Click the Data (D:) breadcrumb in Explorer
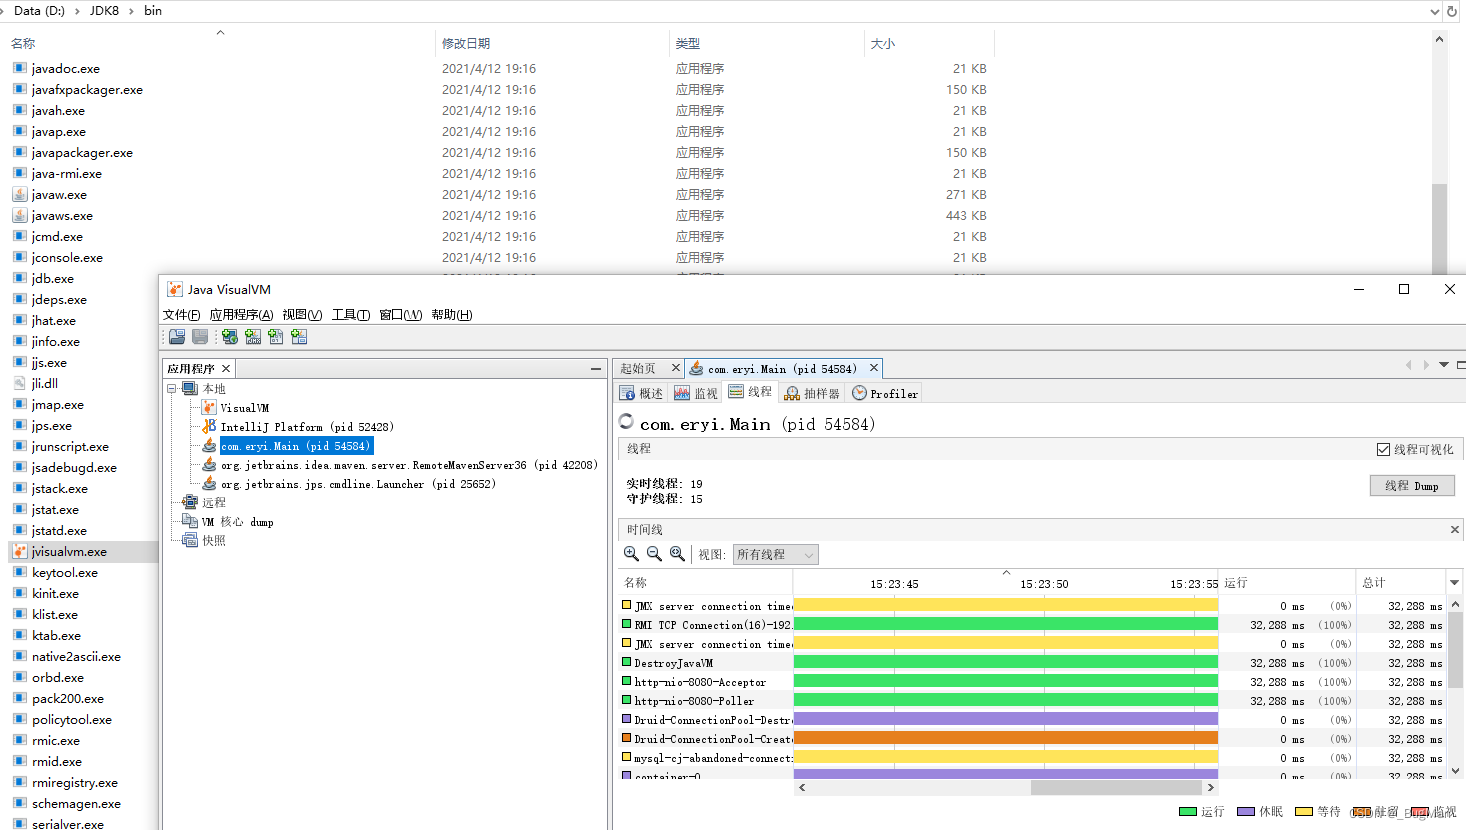Image resolution: width=1466 pixels, height=830 pixels. pos(39,10)
